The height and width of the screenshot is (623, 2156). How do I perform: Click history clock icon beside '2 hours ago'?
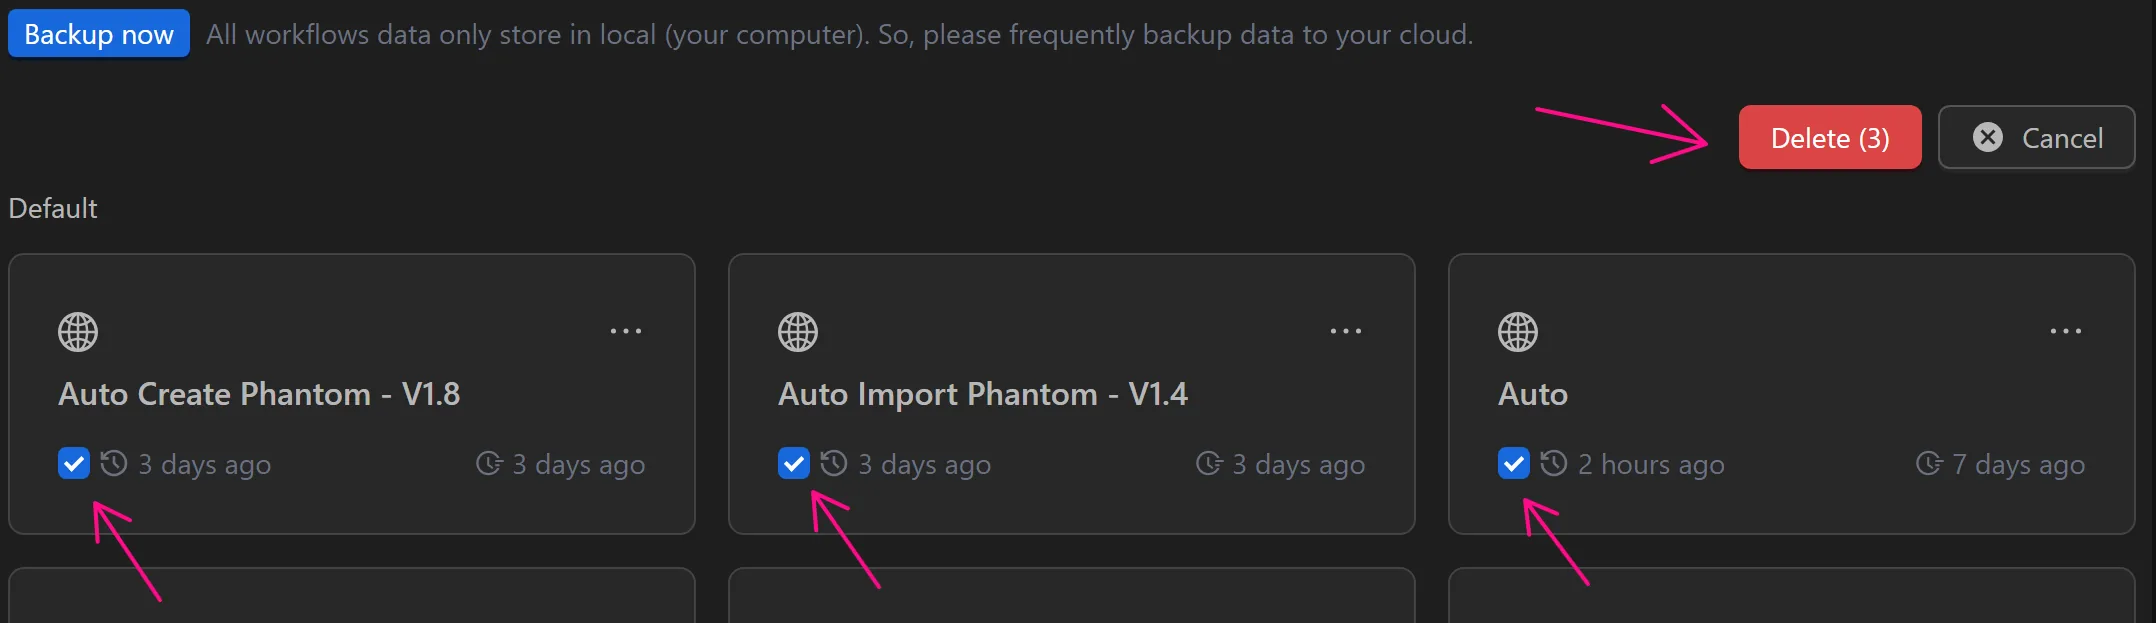pos(1554,464)
